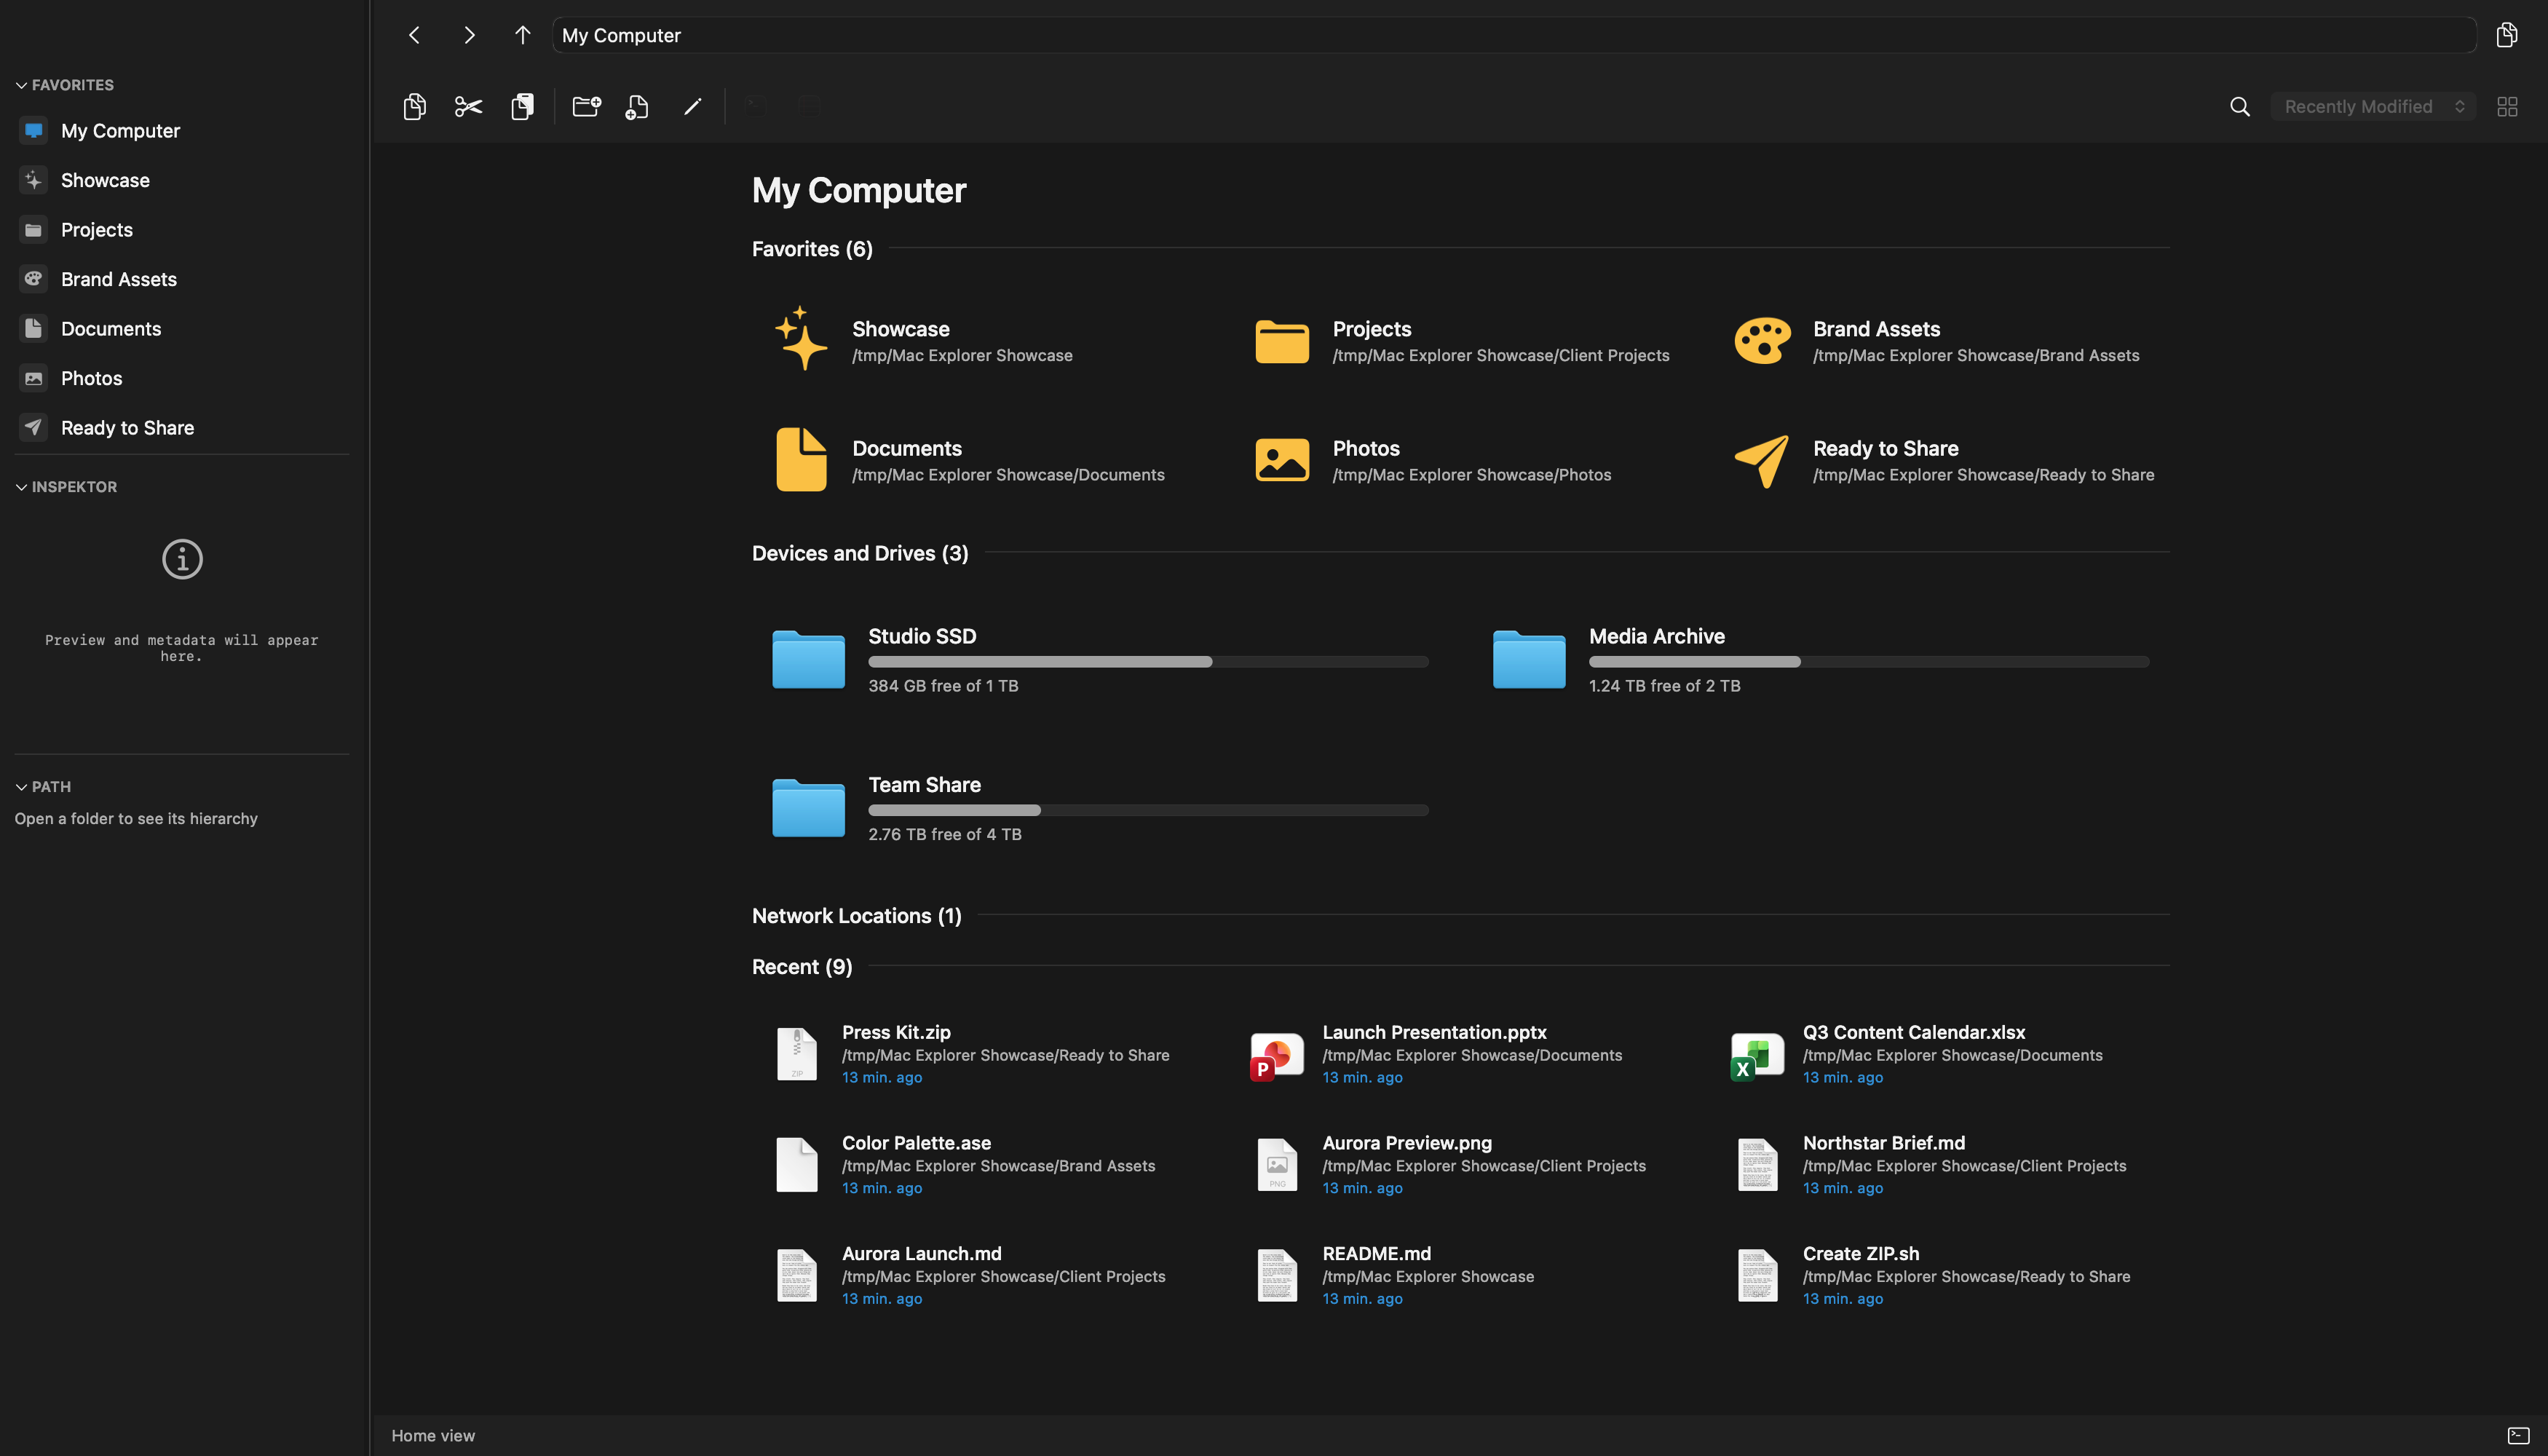Screen dimensions: 2548x1456
Task: Click the info icon in Inspektor
Action: (182, 559)
